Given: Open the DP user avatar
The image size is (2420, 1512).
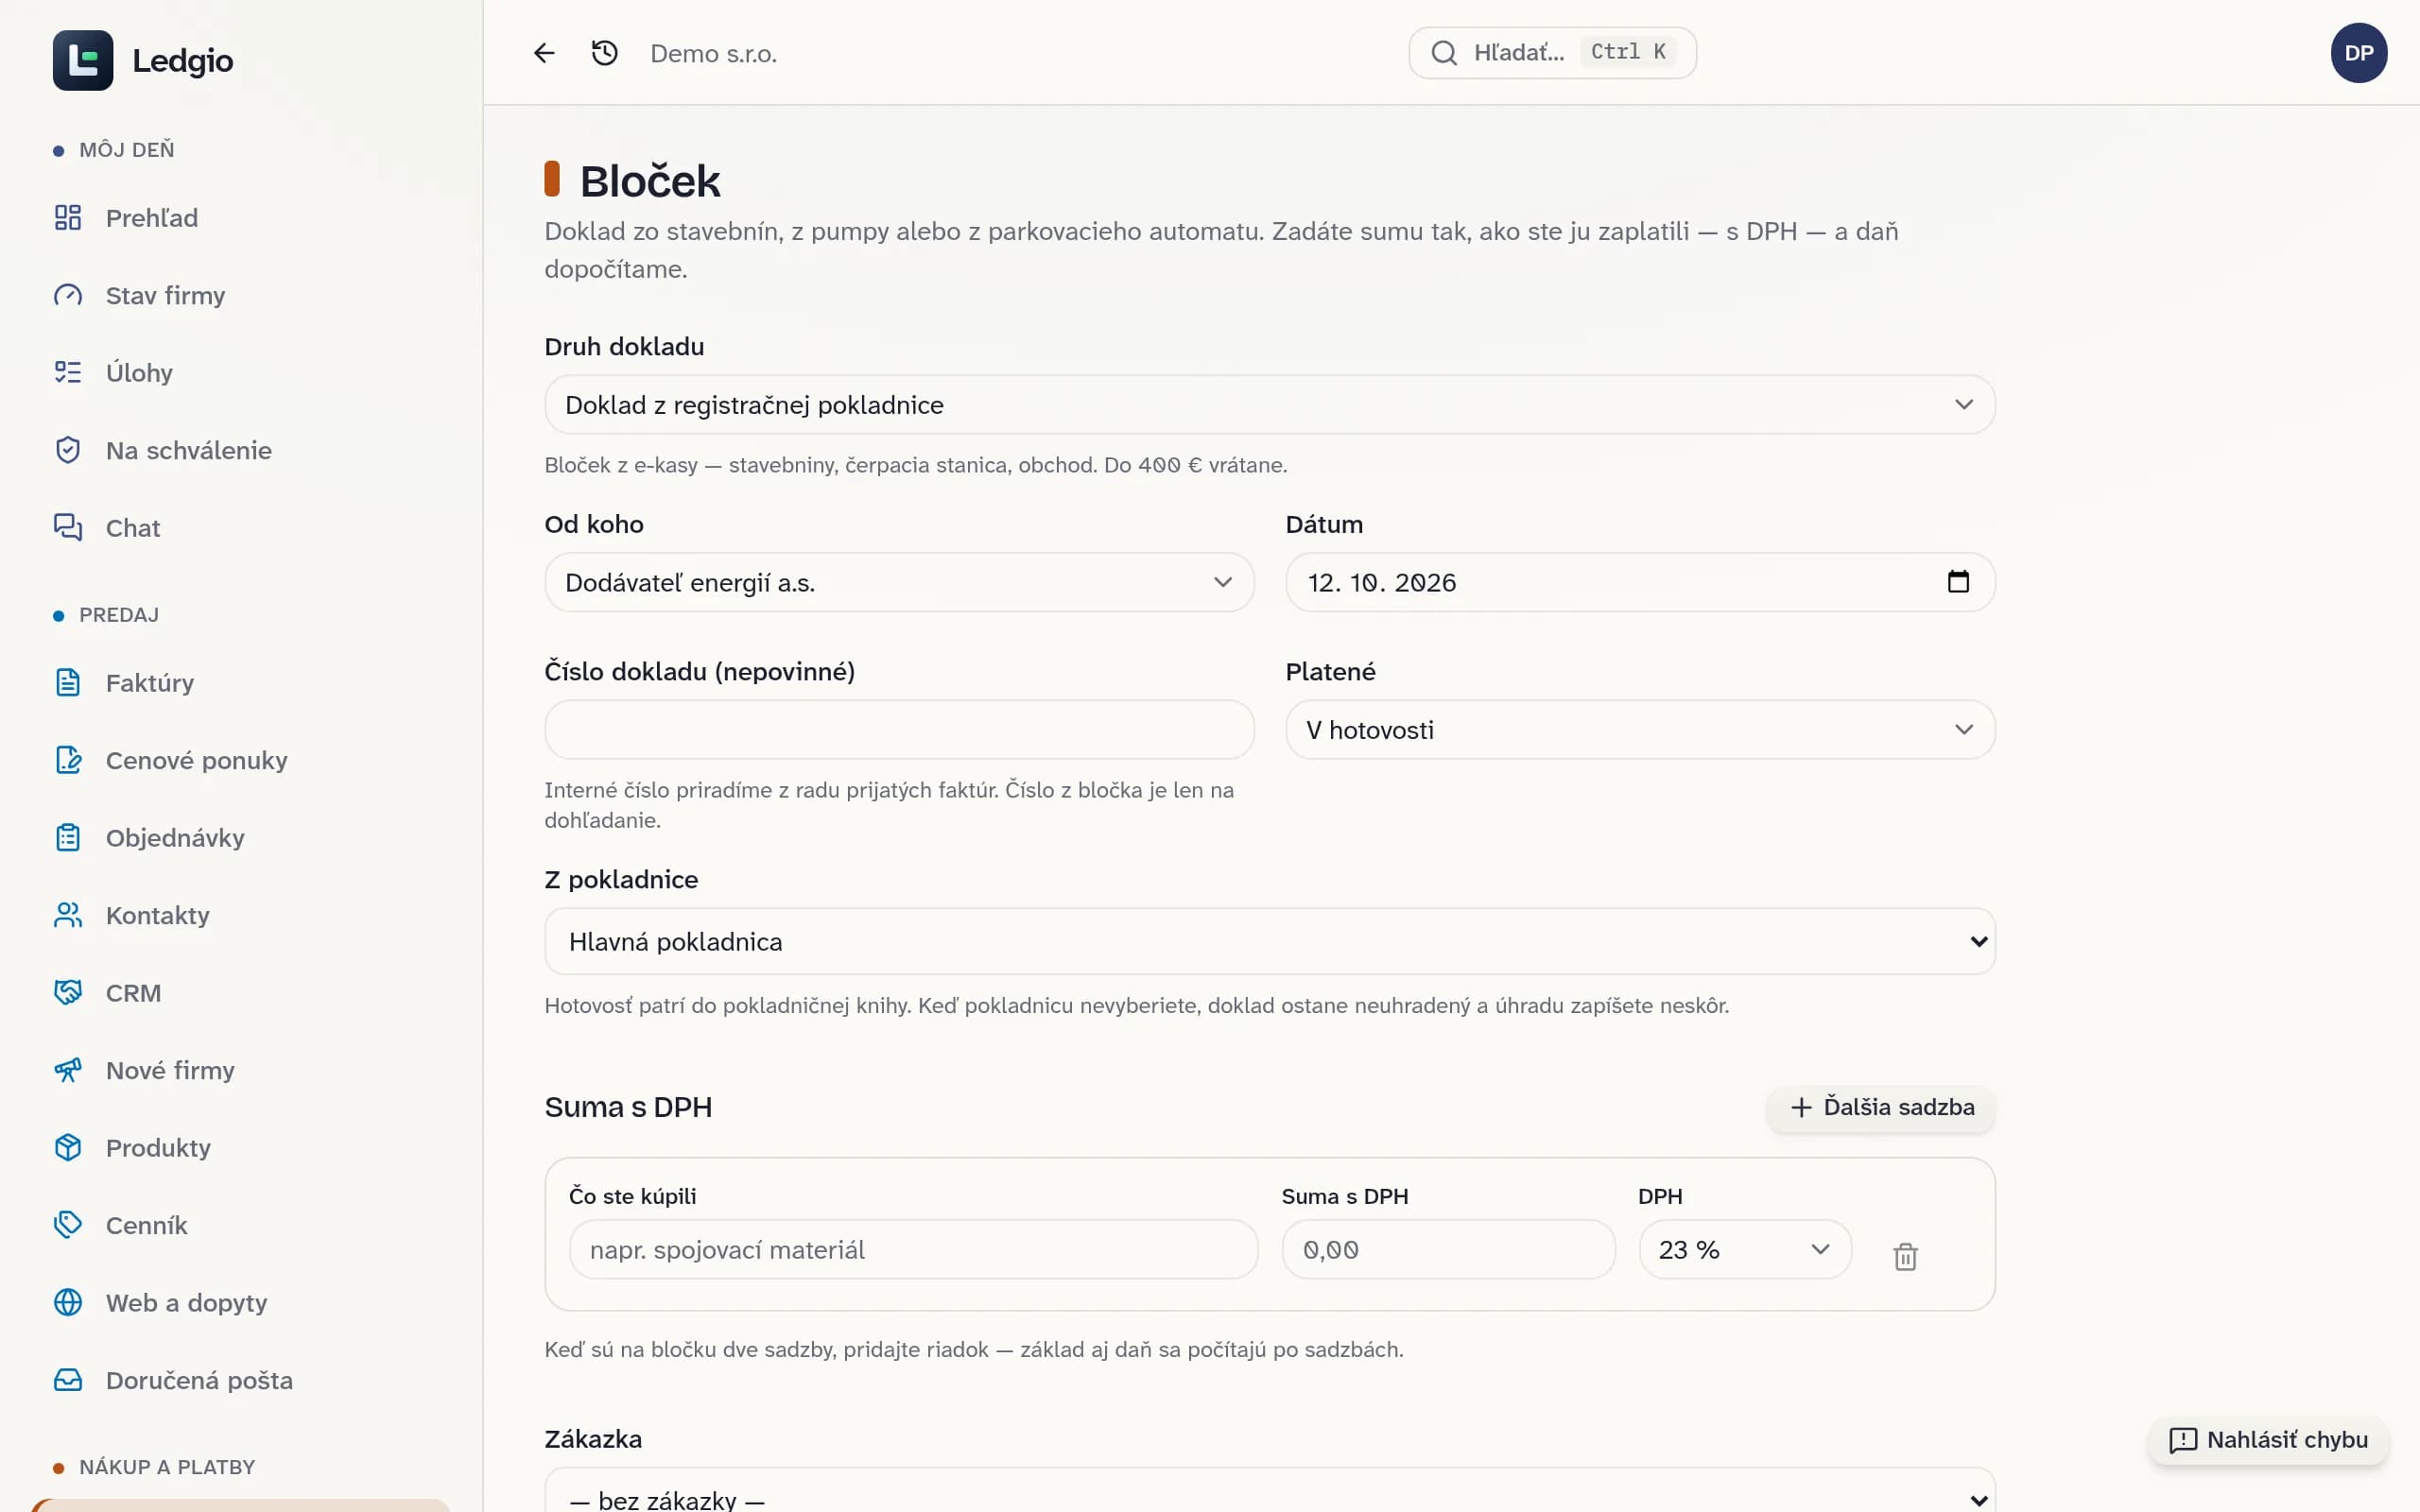Looking at the screenshot, I should [2358, 53].
